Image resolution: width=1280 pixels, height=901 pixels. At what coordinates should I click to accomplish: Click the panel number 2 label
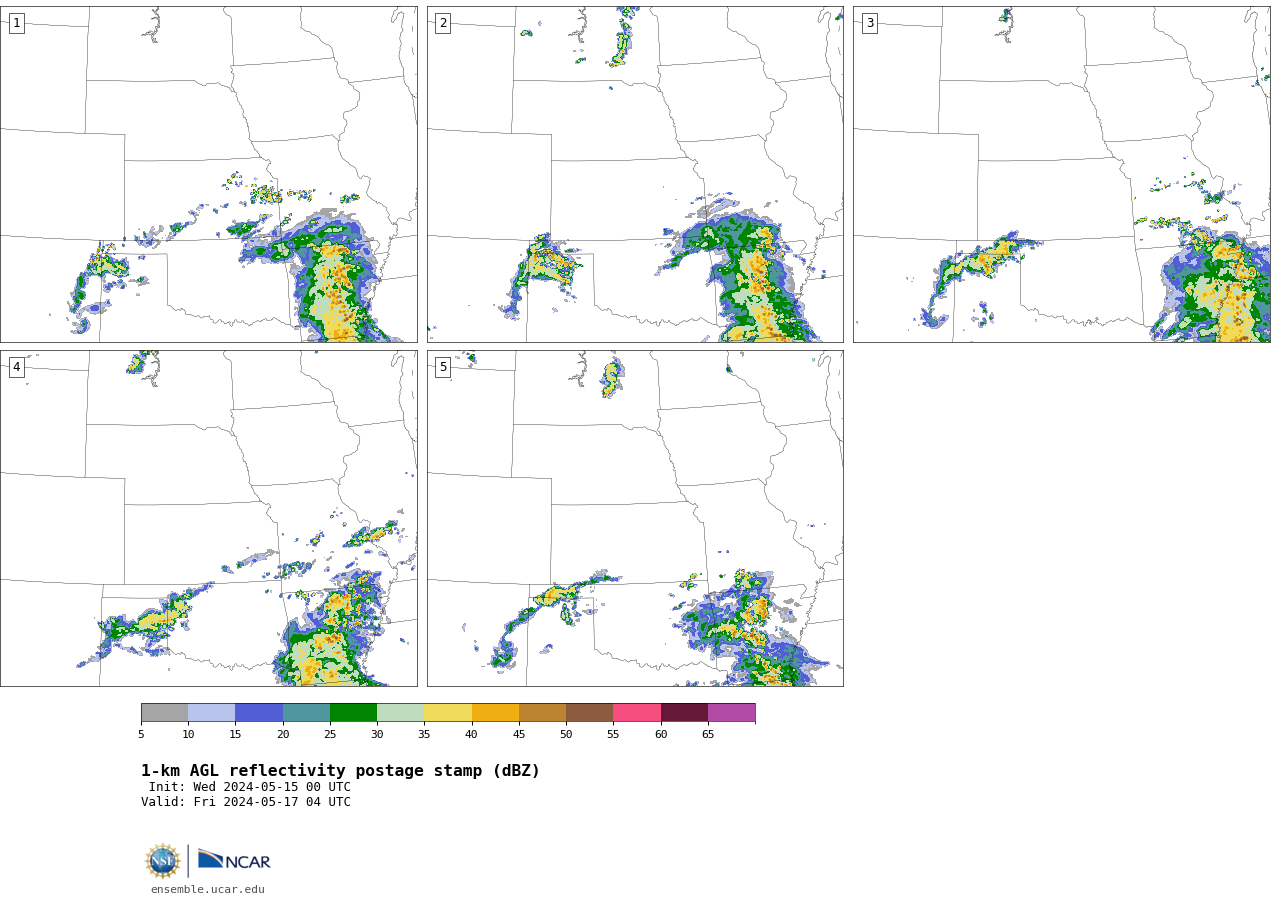(x=443, y=23)
